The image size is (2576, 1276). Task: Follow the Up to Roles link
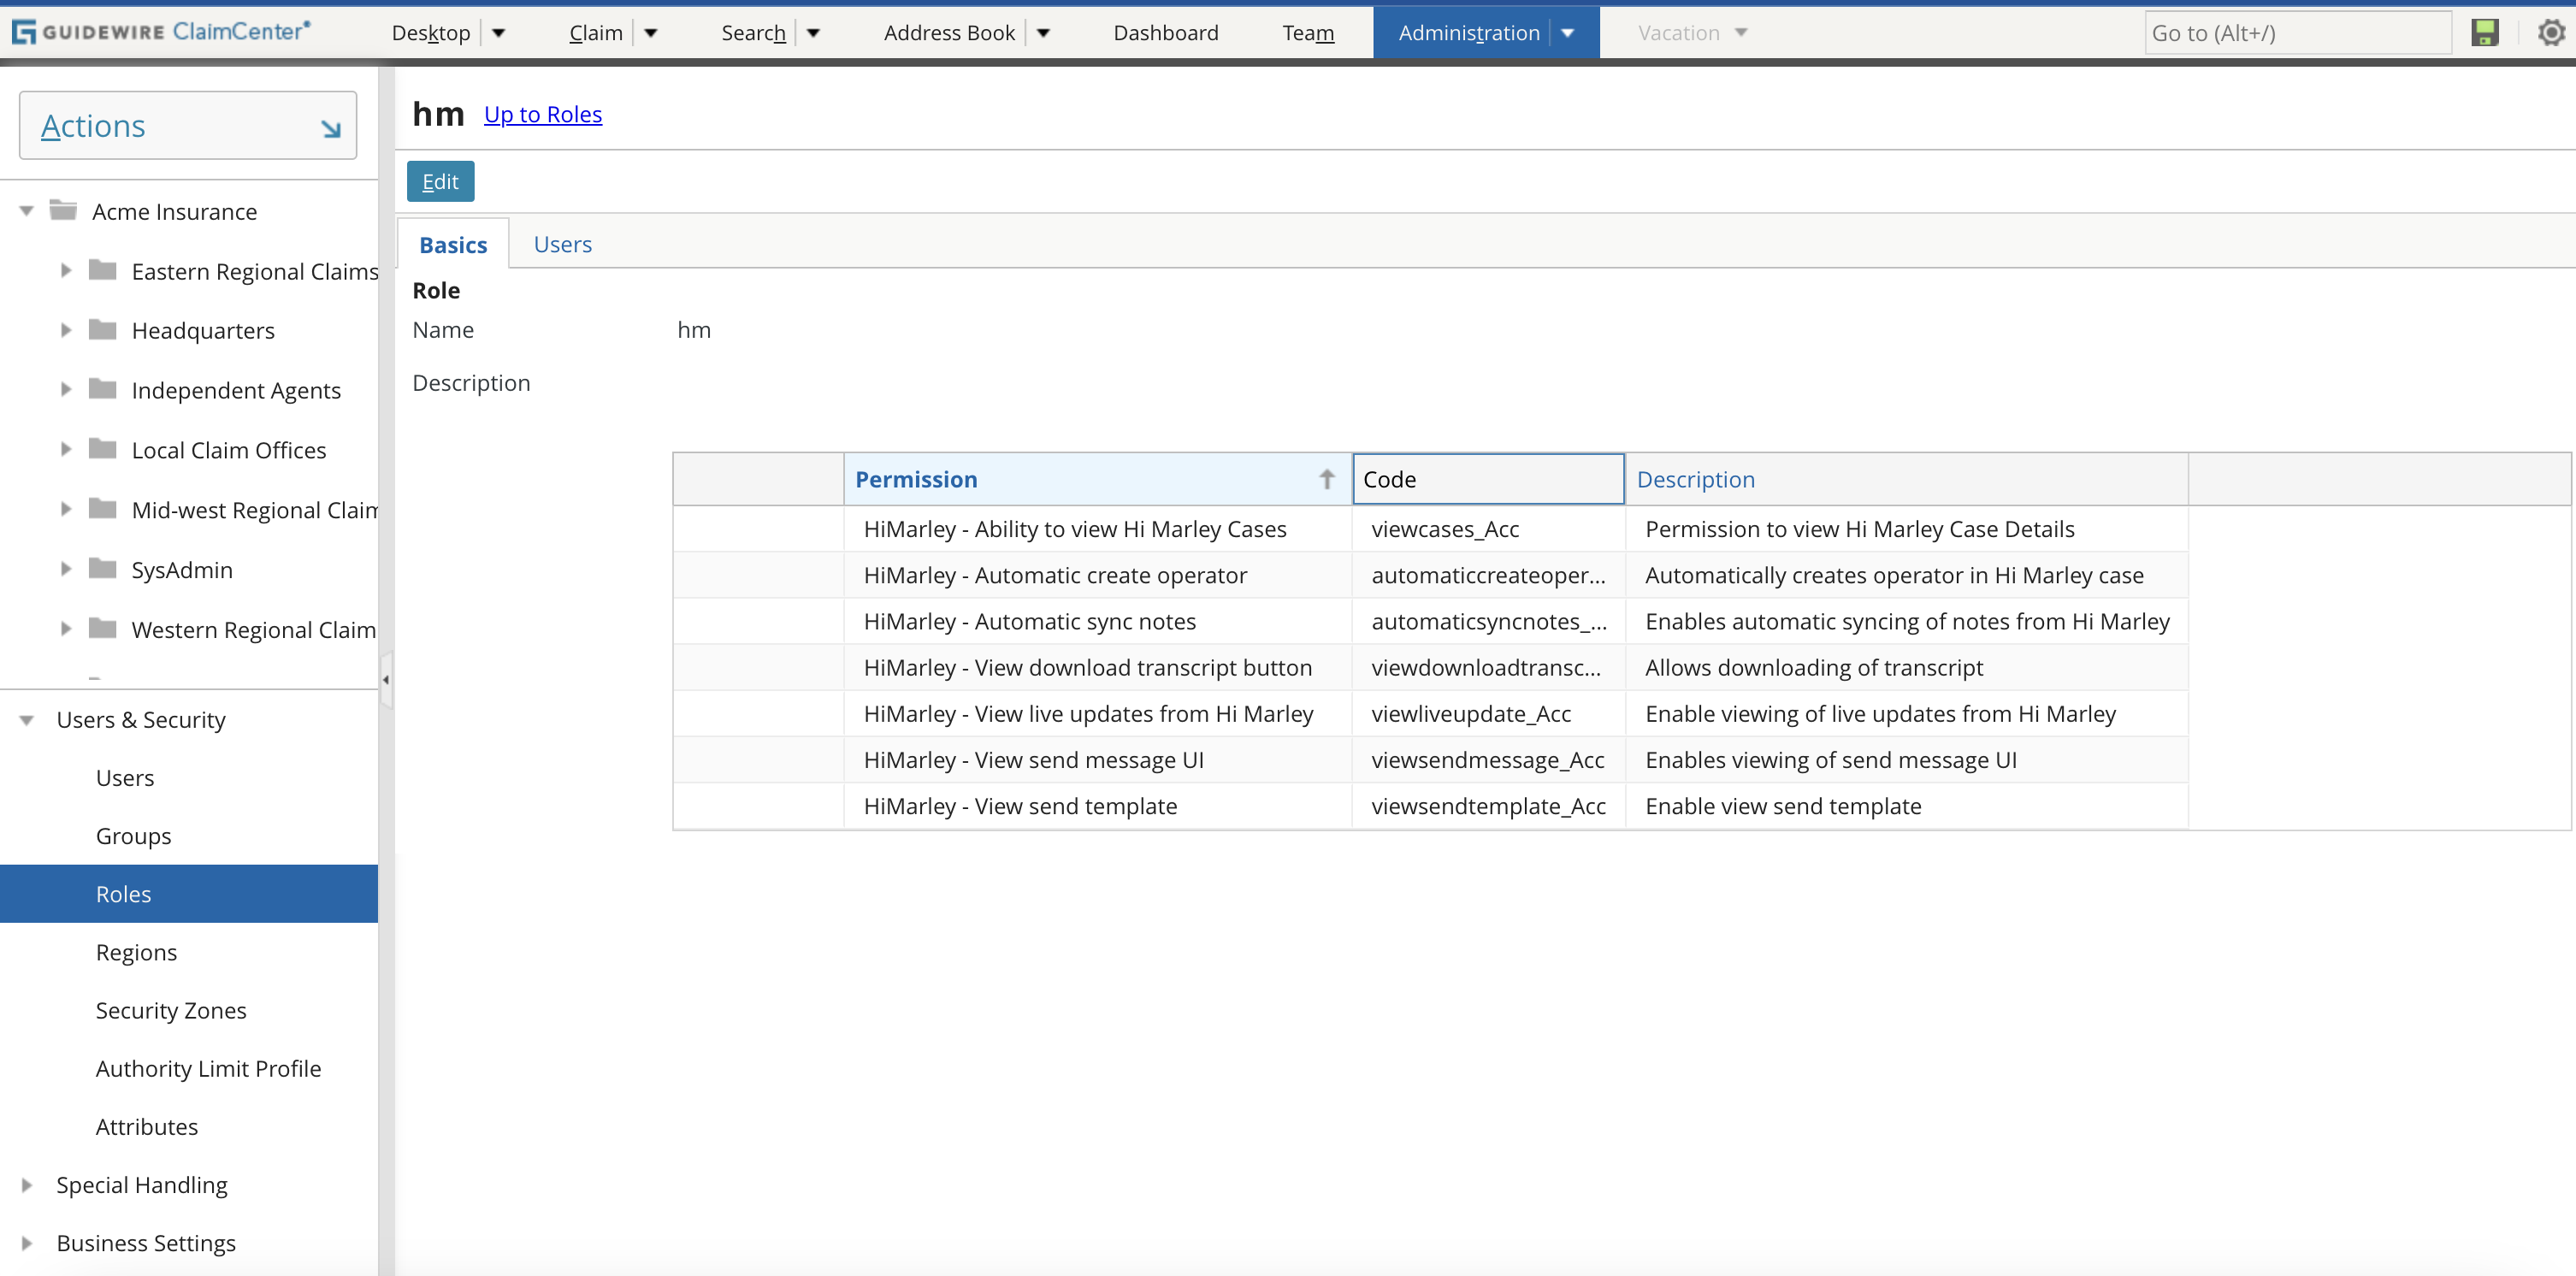(543, 114)
